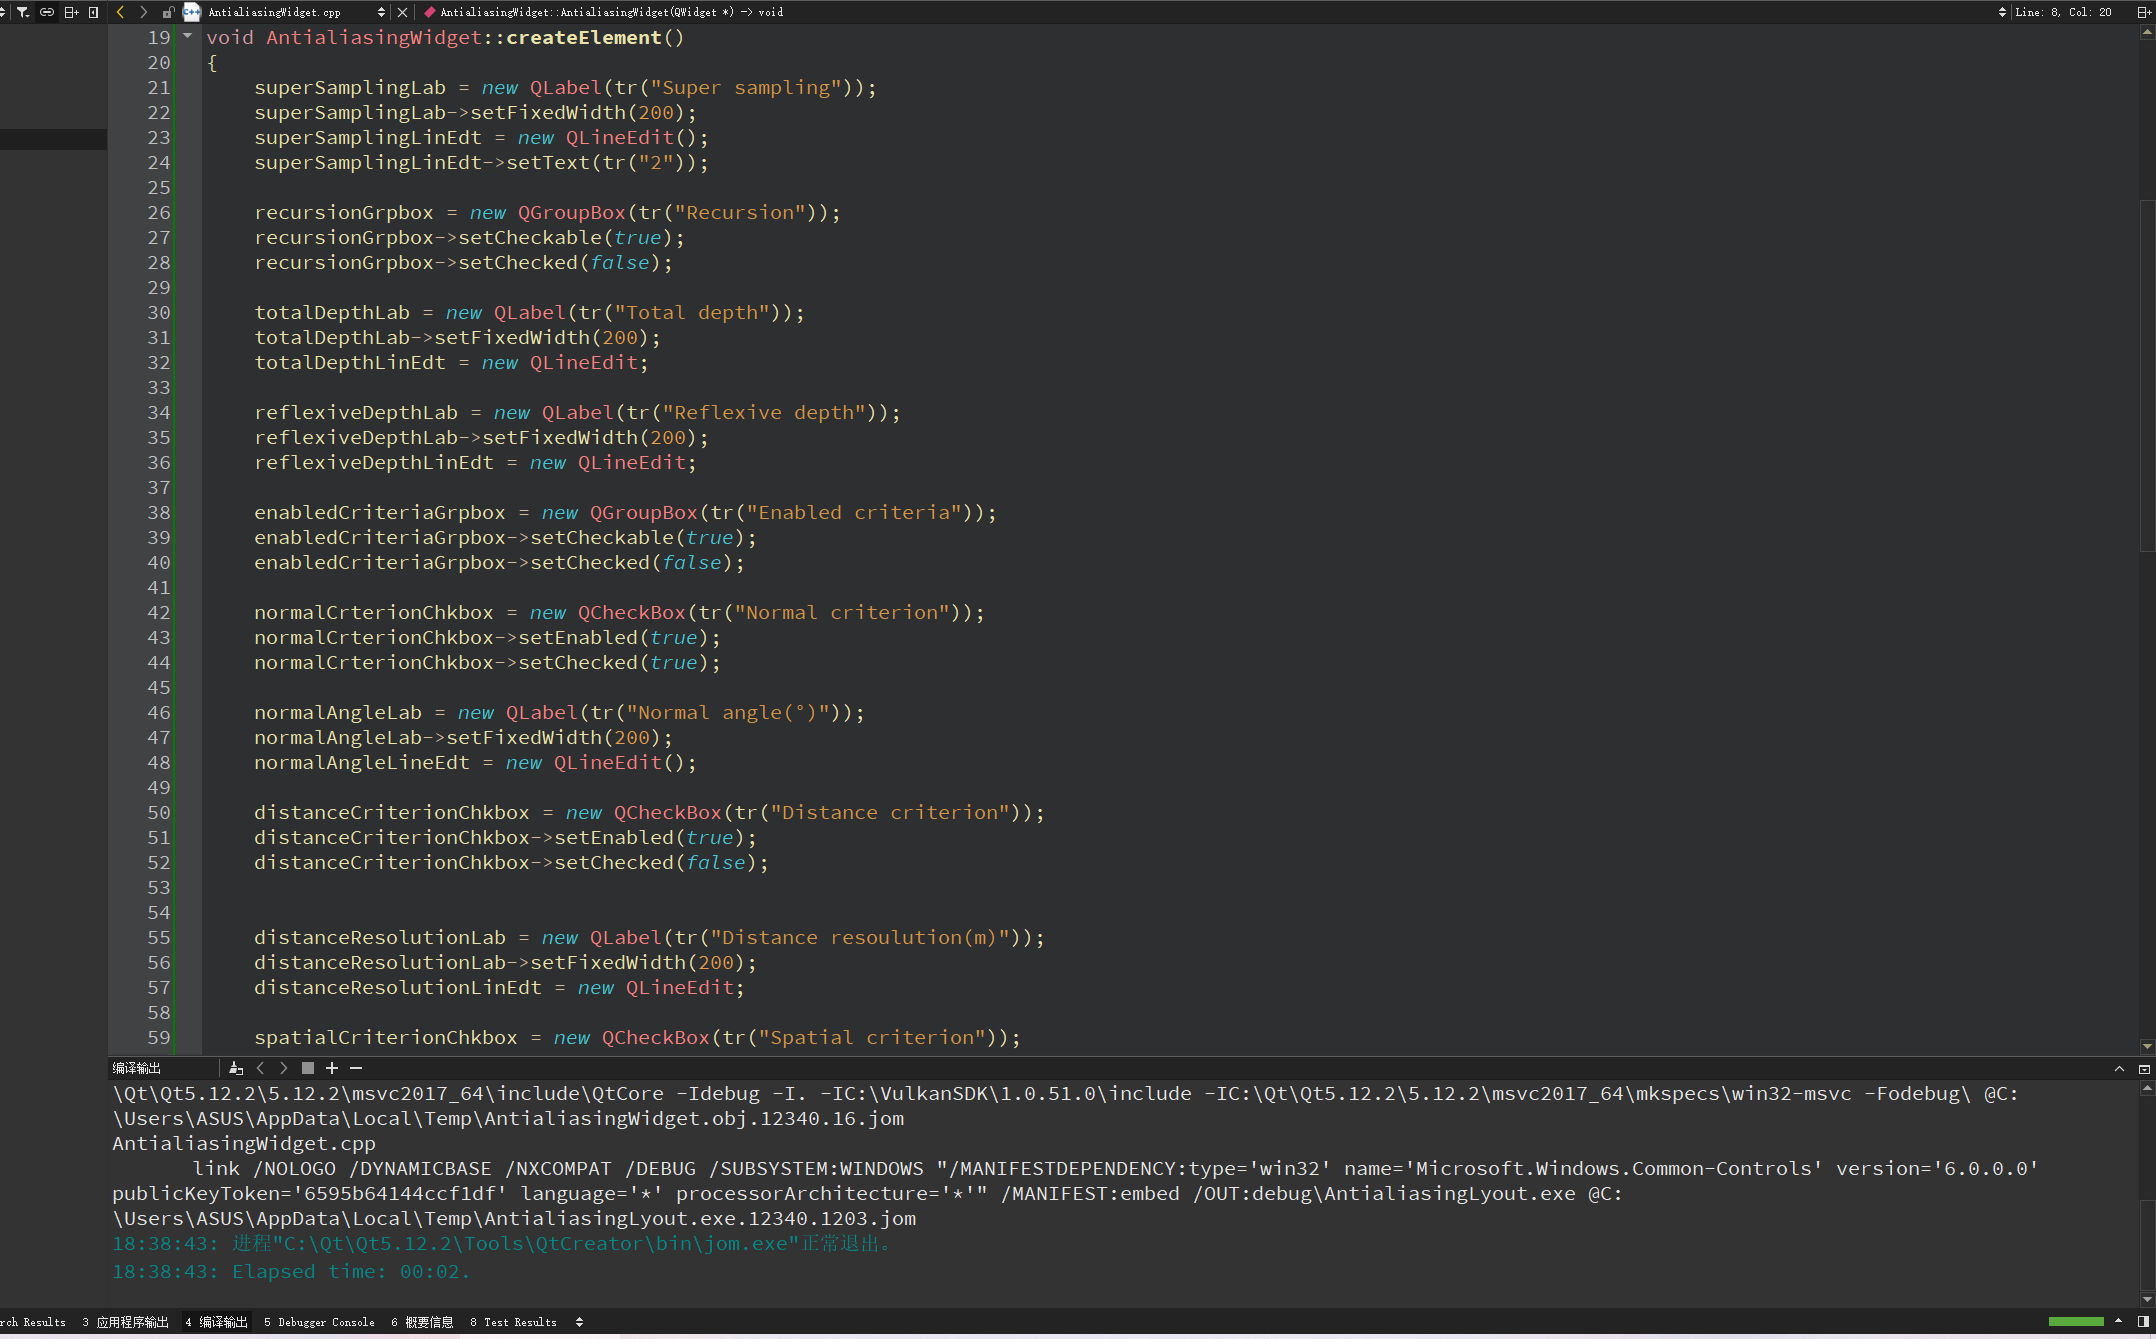Select the filter icon in the navigation toolbar
Image resolution: width=2156 pixels, height=1339 pixels.
(22, 12)
